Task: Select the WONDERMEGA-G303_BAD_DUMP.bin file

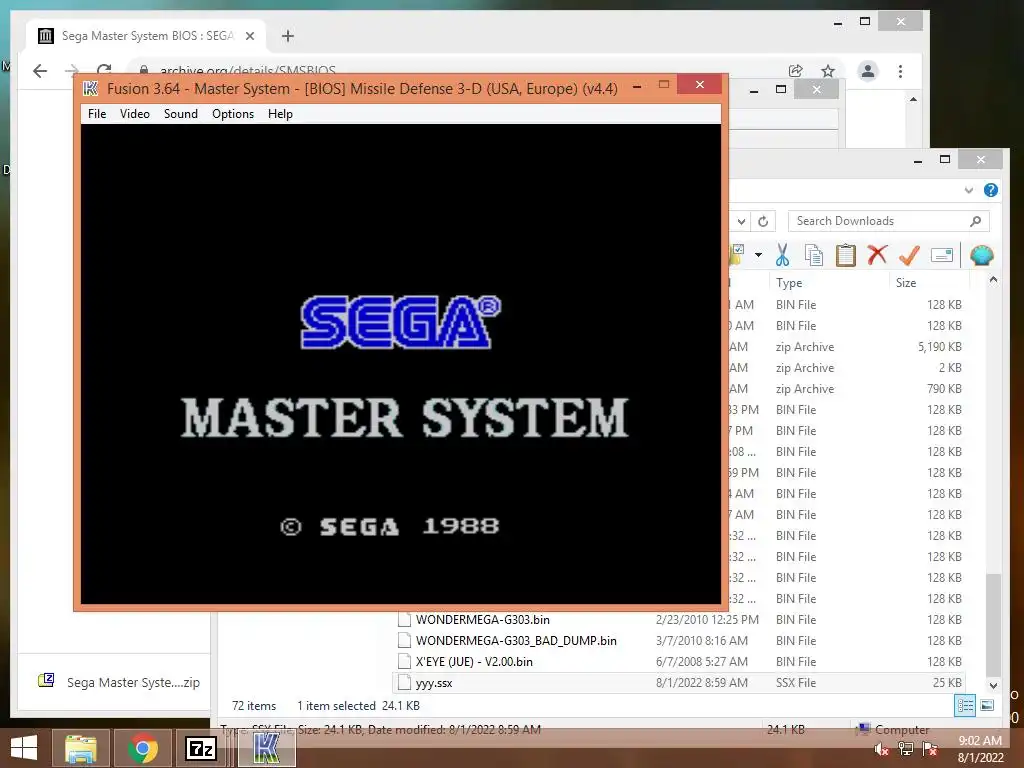Action: tap(516, 641)
